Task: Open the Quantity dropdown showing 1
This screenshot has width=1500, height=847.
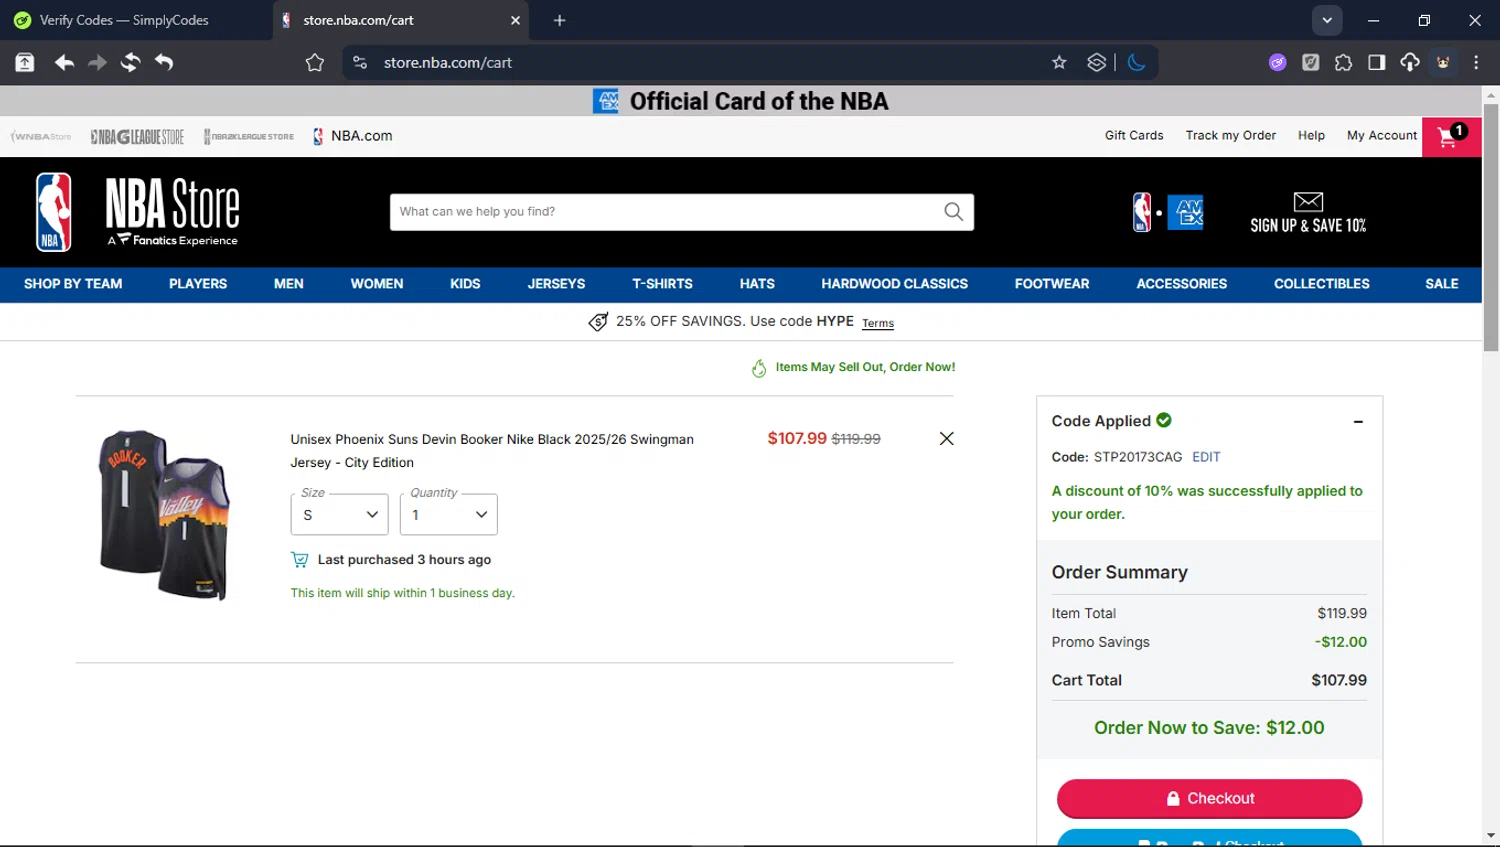Action: (448, 514)
